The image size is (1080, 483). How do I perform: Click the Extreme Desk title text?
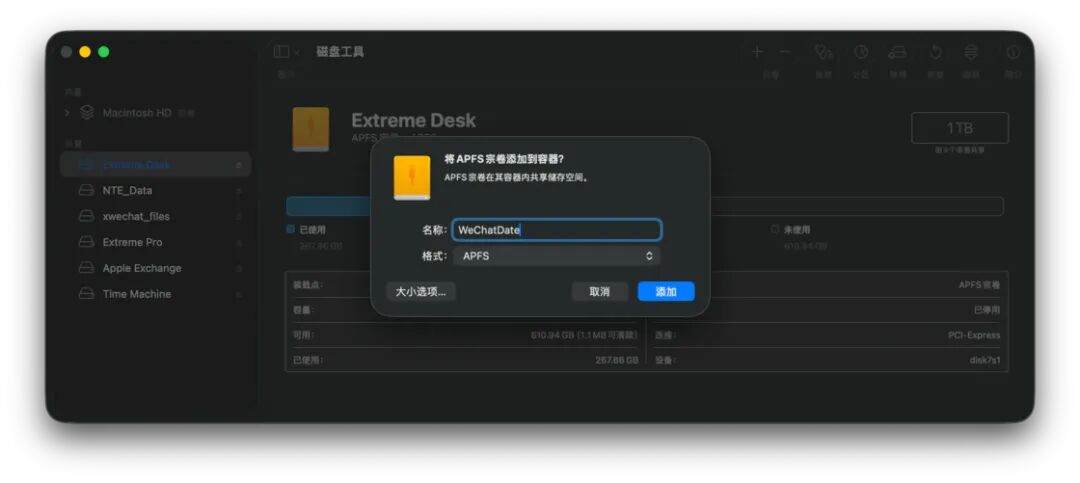tap(413, 121)
